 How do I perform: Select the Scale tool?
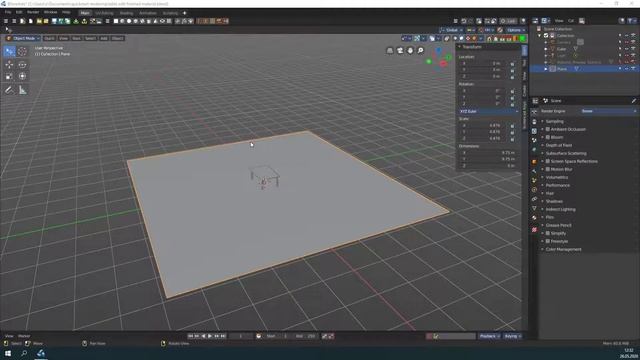(x=9, y=76)
